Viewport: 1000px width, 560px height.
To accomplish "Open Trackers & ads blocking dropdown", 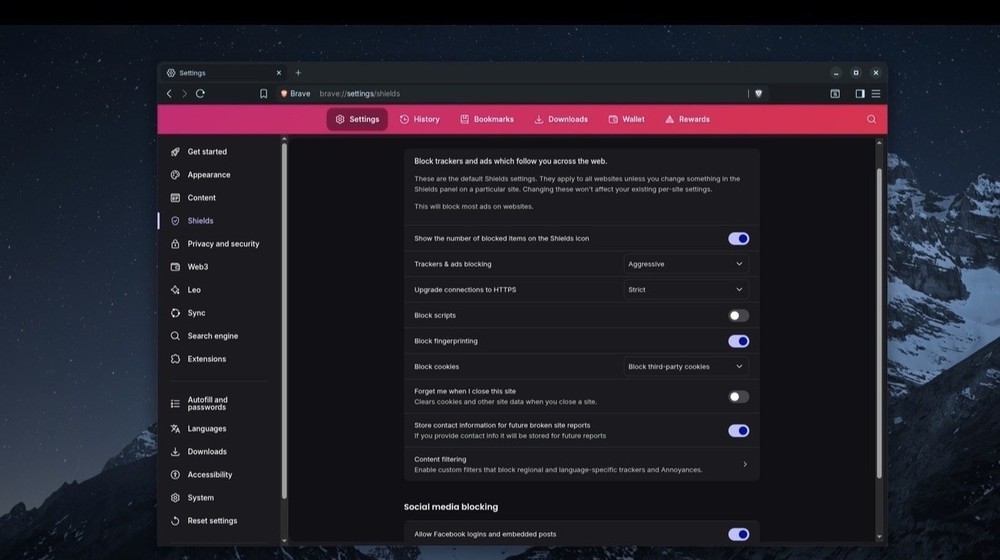I will click(685, 264).
